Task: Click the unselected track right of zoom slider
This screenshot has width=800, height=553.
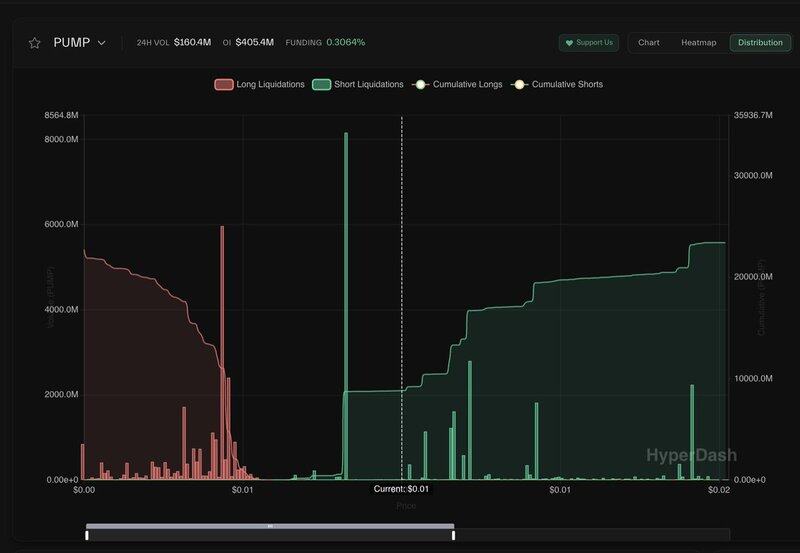Action: [x=590, y=535]
